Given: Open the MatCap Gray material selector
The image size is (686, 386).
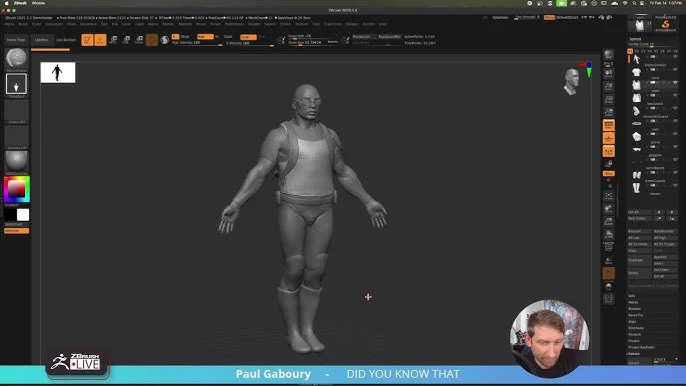Looking at the screenshot, I should point(16,161).
